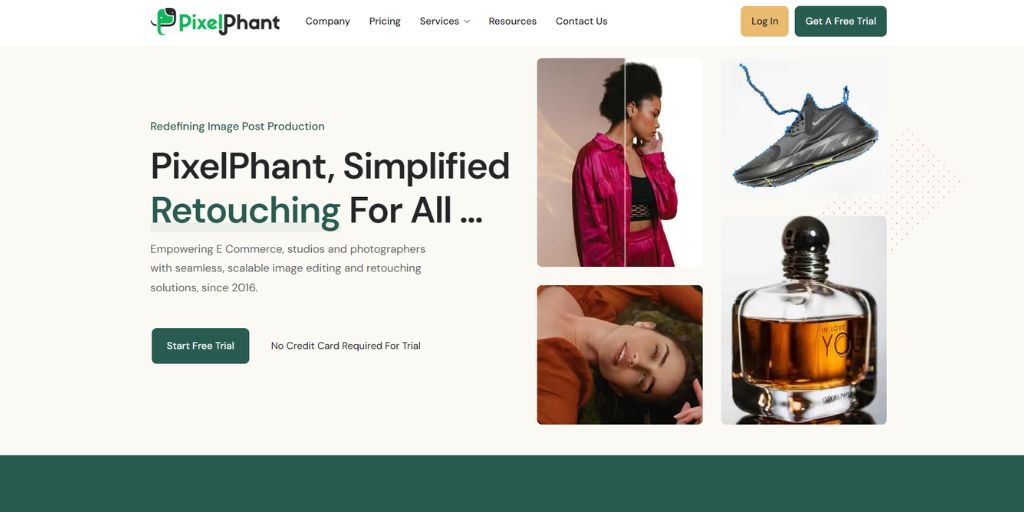Click the PixelPhant wordmark in header
Image resolution: width=1024 pixels, height=512 pixels.
click(229, 23)
